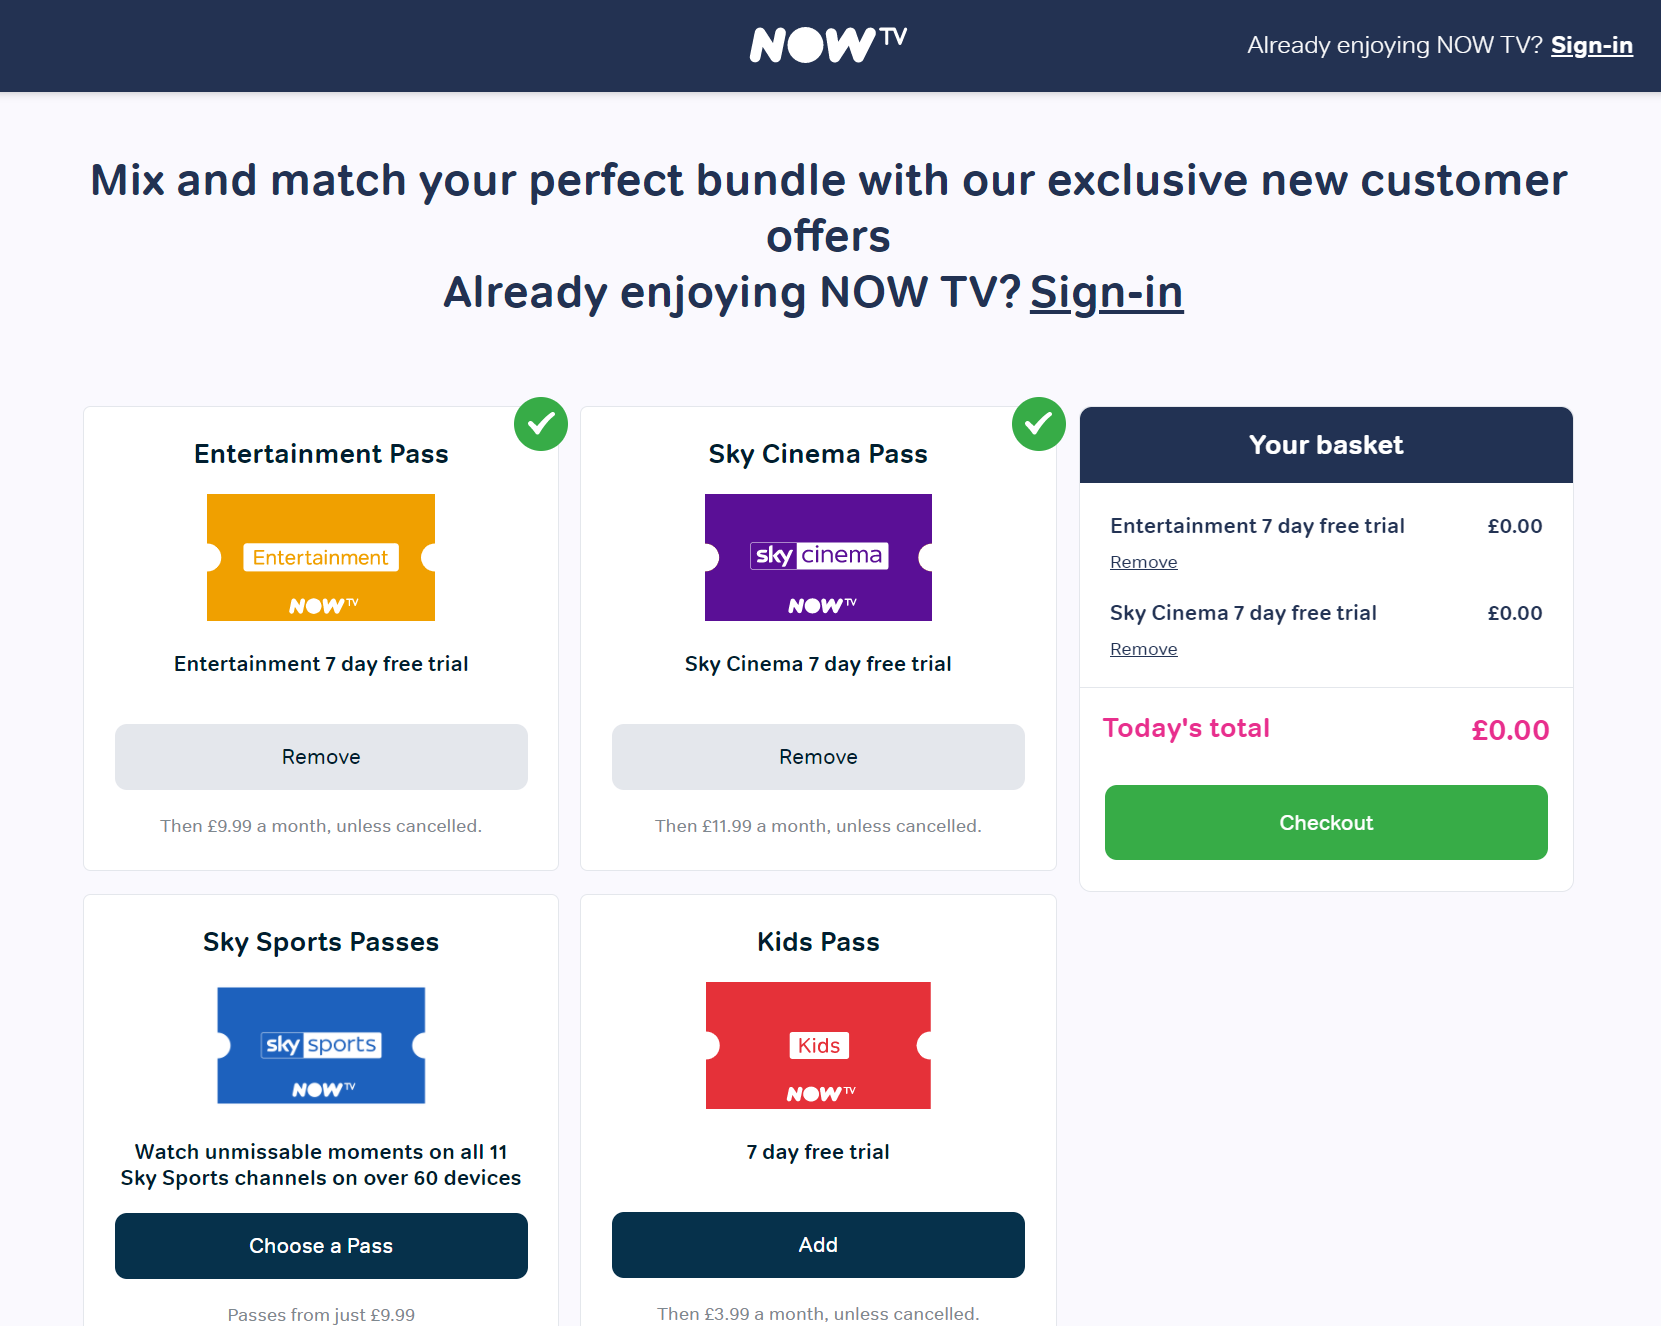Add the Kids Pass to basket
This screenshot has height=1326, width=1661.
pyautogui.click(x=818, y=1245)
